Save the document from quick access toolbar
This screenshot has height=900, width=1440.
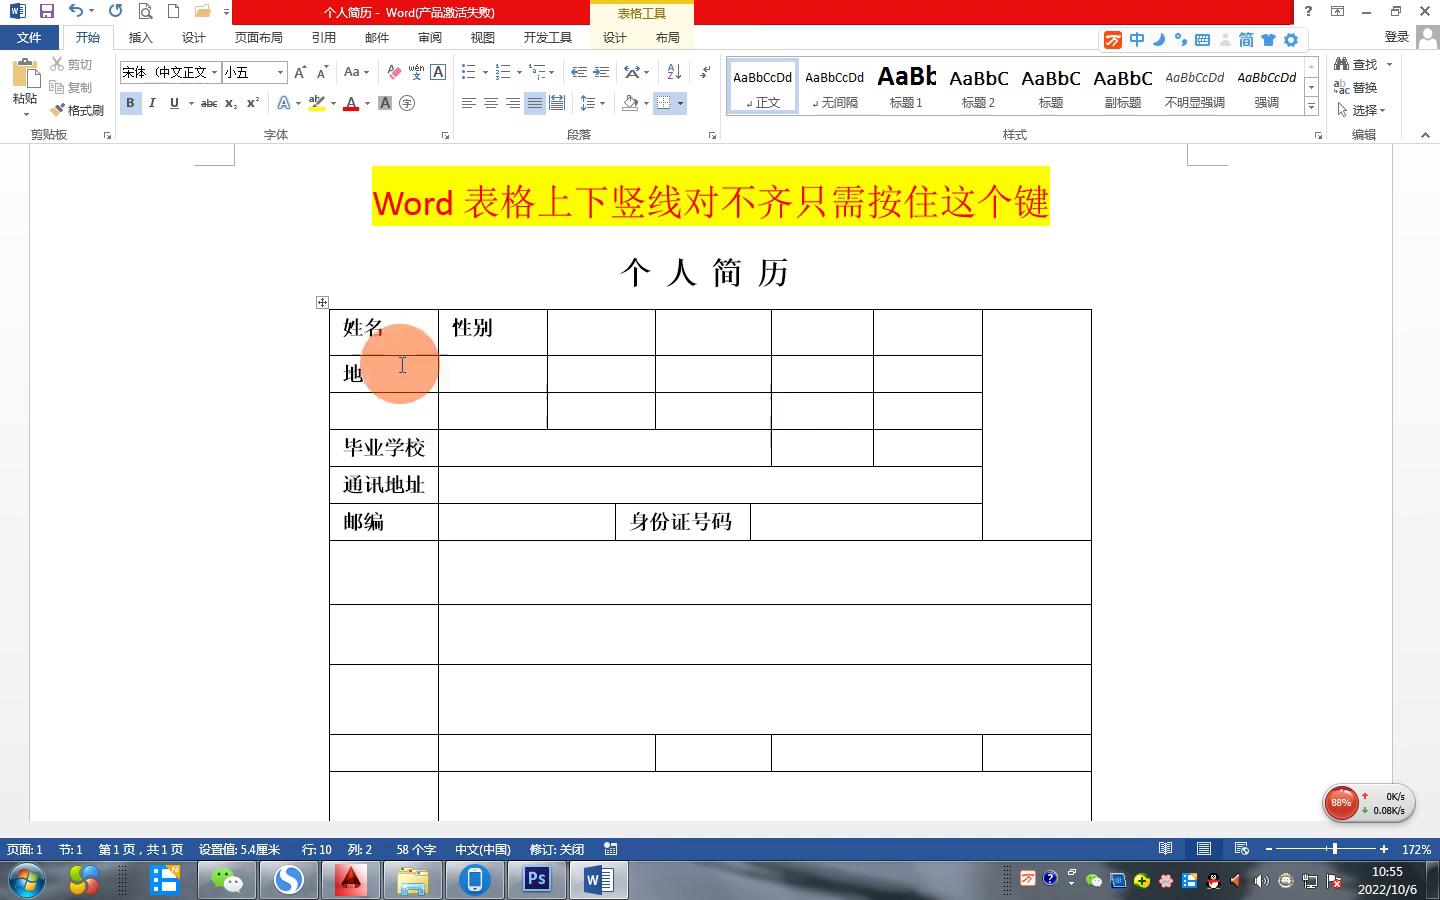click(46, 12)
